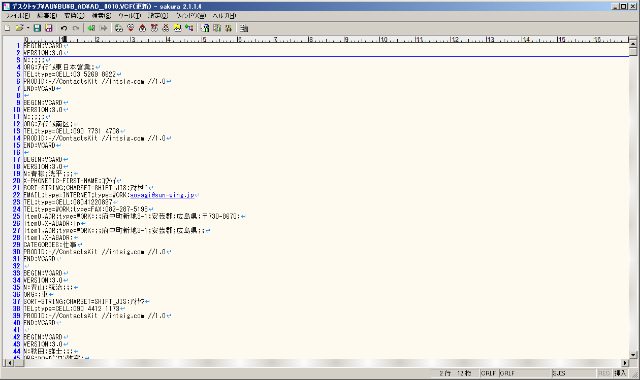Click the first CRLF status field

[x=489, y=373]
